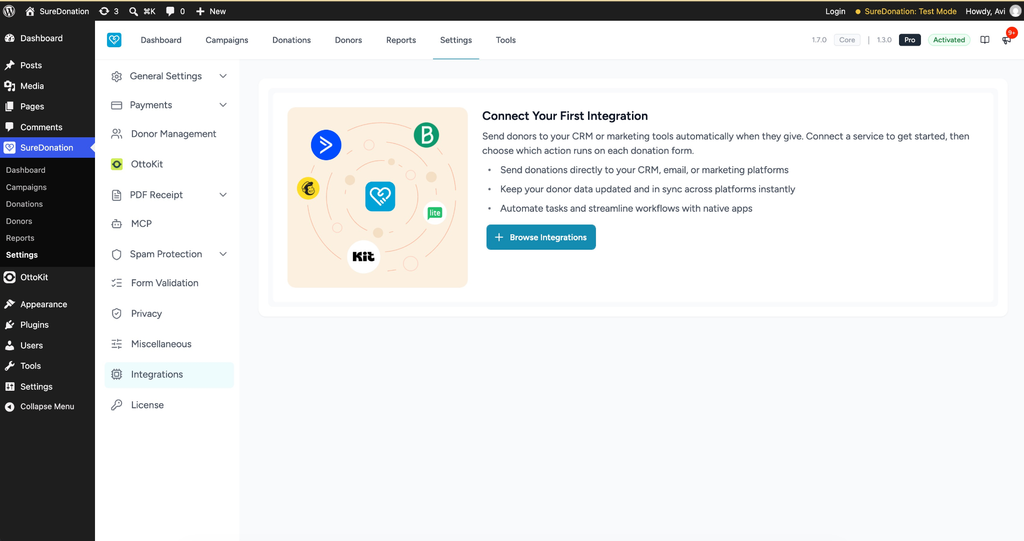Image resolution: width=1024 pixels, height=541 pixels.
Task: Click the Spam Protection shield icon
Action: [116, 254]
